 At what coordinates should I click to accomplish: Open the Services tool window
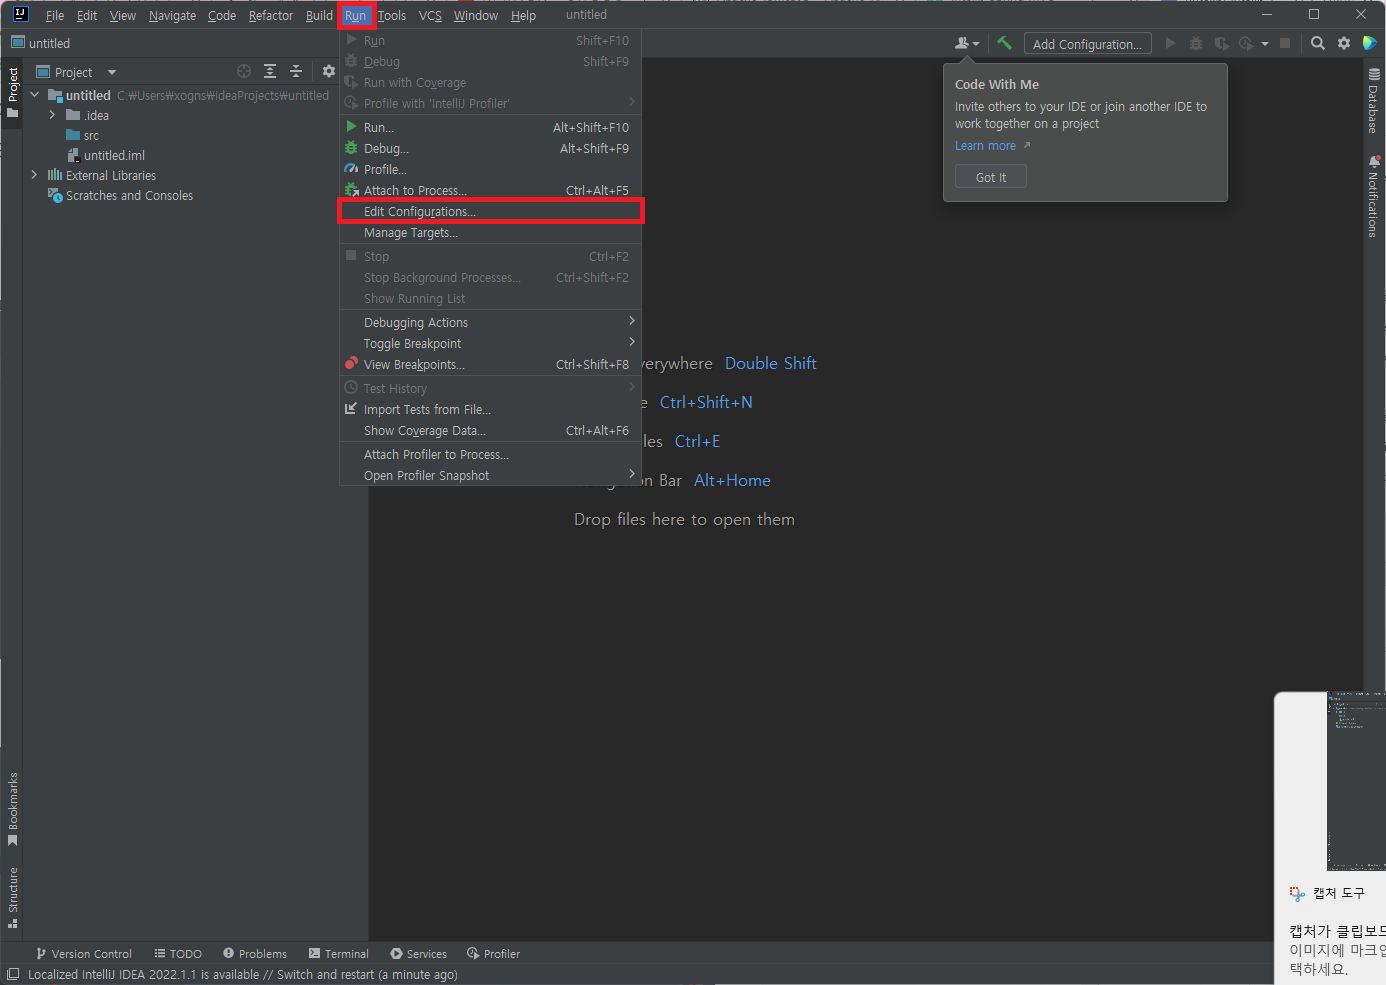click(419, 954)
